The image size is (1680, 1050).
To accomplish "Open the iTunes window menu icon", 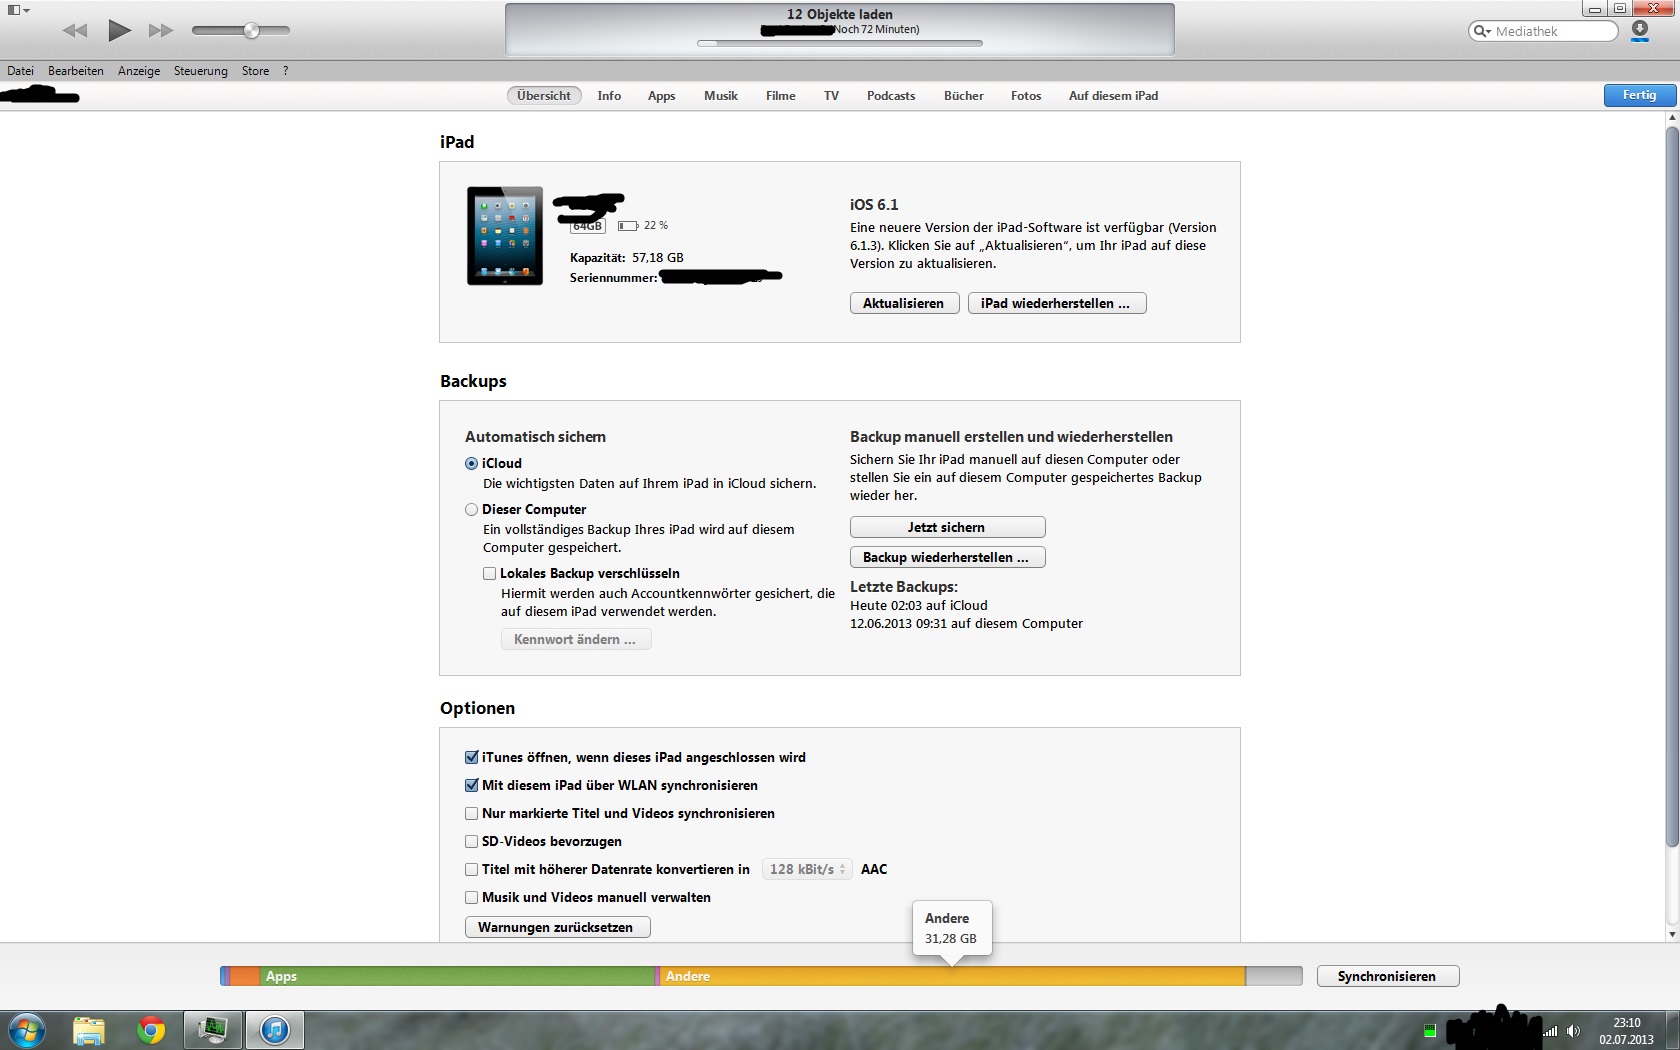I will tap(18, 10).
